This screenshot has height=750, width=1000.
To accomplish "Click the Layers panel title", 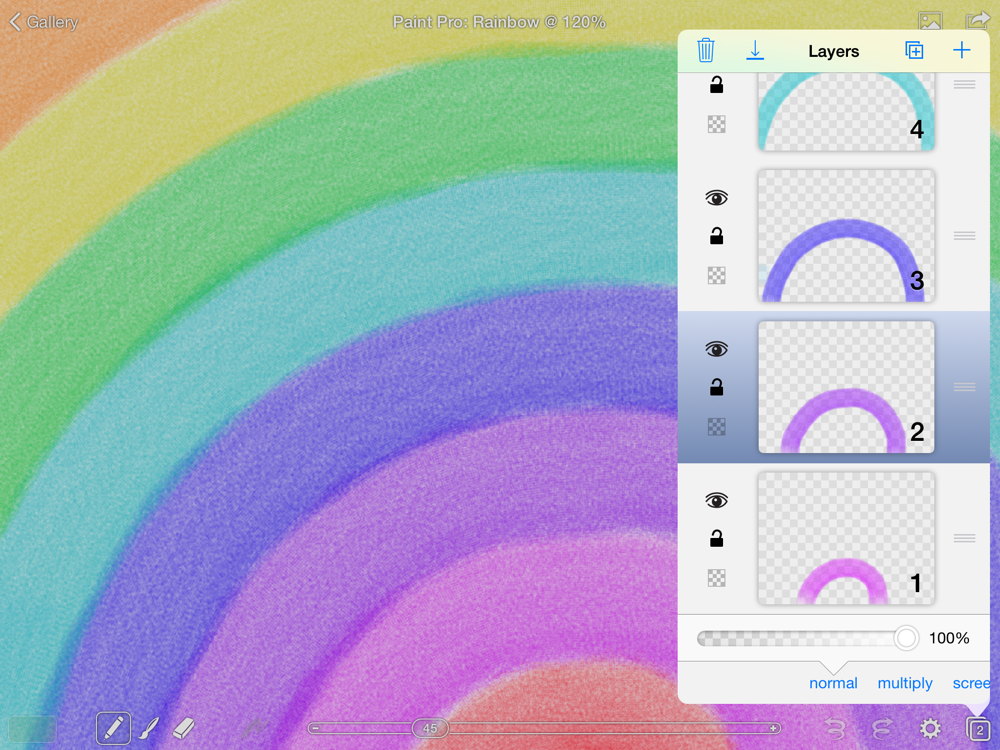I will point(834,51).
